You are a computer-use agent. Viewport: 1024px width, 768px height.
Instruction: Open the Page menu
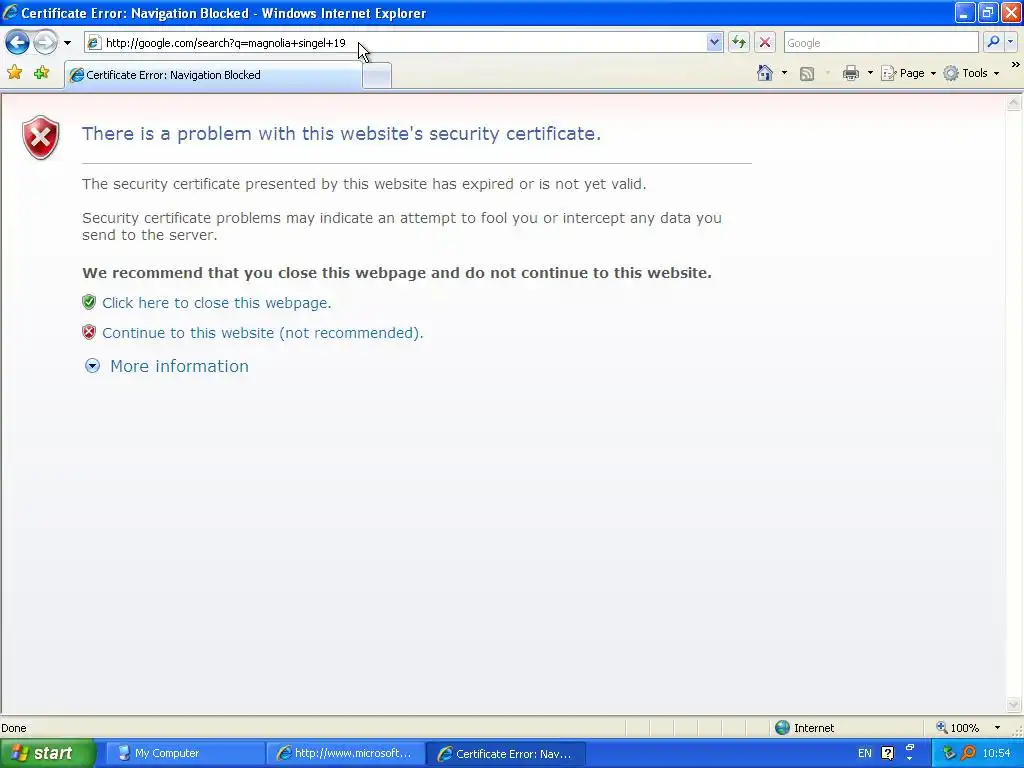pos(908,73)
